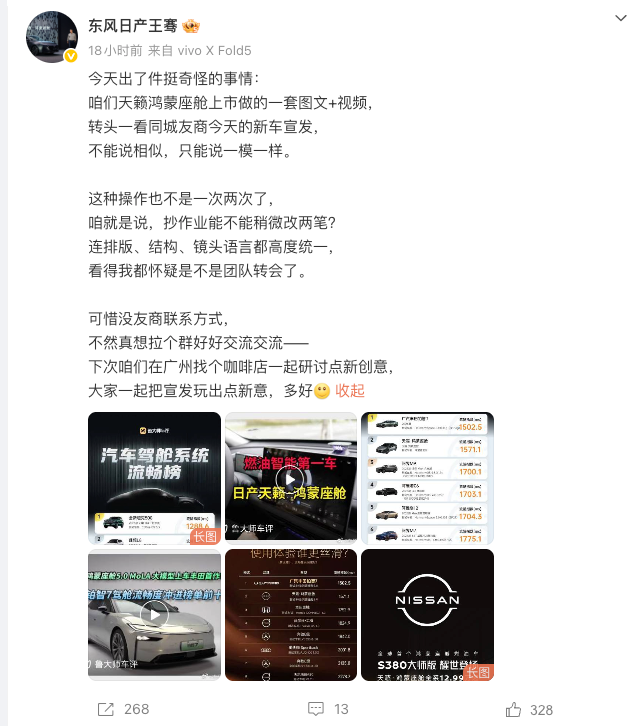
Task: Click the crown membership icon beside username
Action: (x=191, y=26)
